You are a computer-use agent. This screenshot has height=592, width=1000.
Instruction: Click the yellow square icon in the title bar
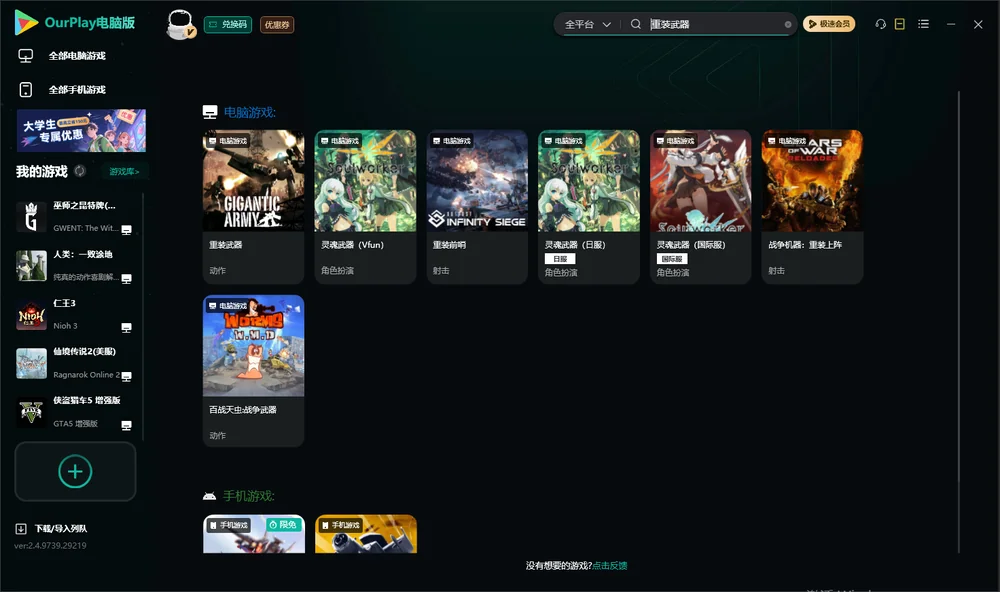click(900, 24)
